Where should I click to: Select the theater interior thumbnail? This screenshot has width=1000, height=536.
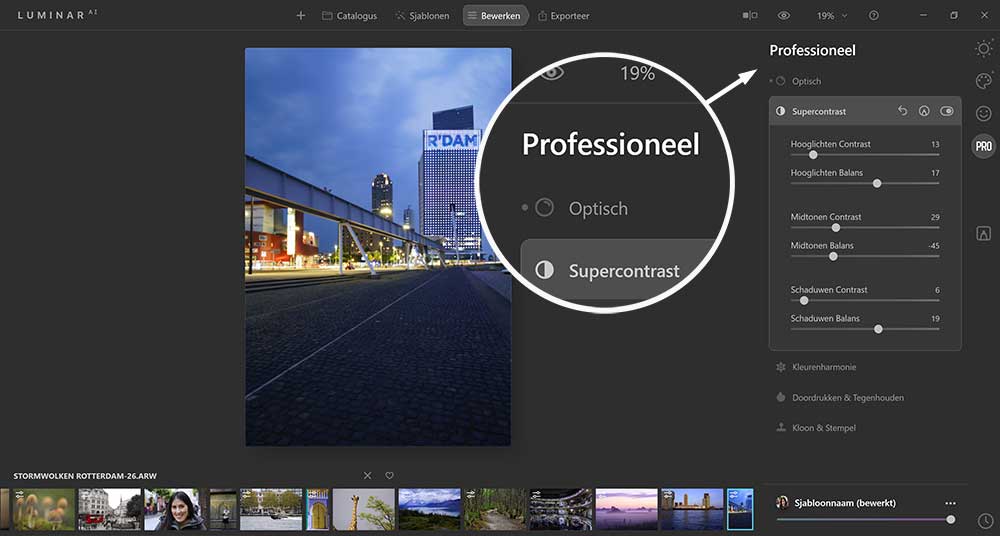coord(561,509)
